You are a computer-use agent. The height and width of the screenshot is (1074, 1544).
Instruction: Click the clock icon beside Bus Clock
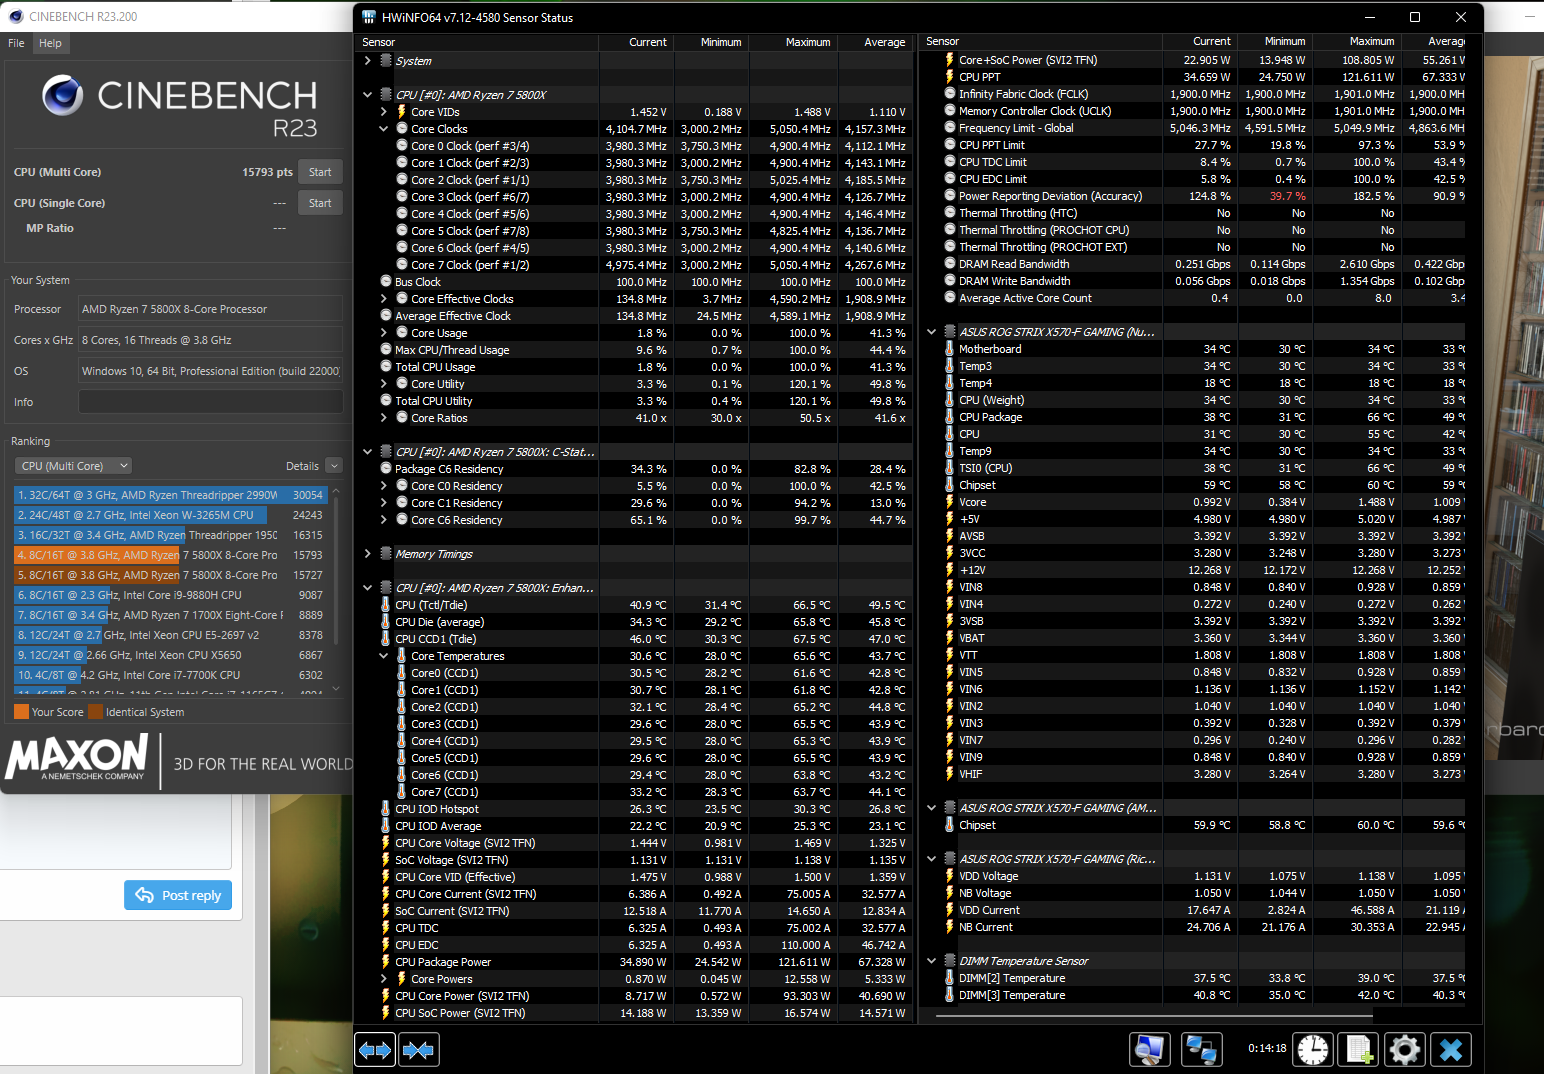(386, 282)
